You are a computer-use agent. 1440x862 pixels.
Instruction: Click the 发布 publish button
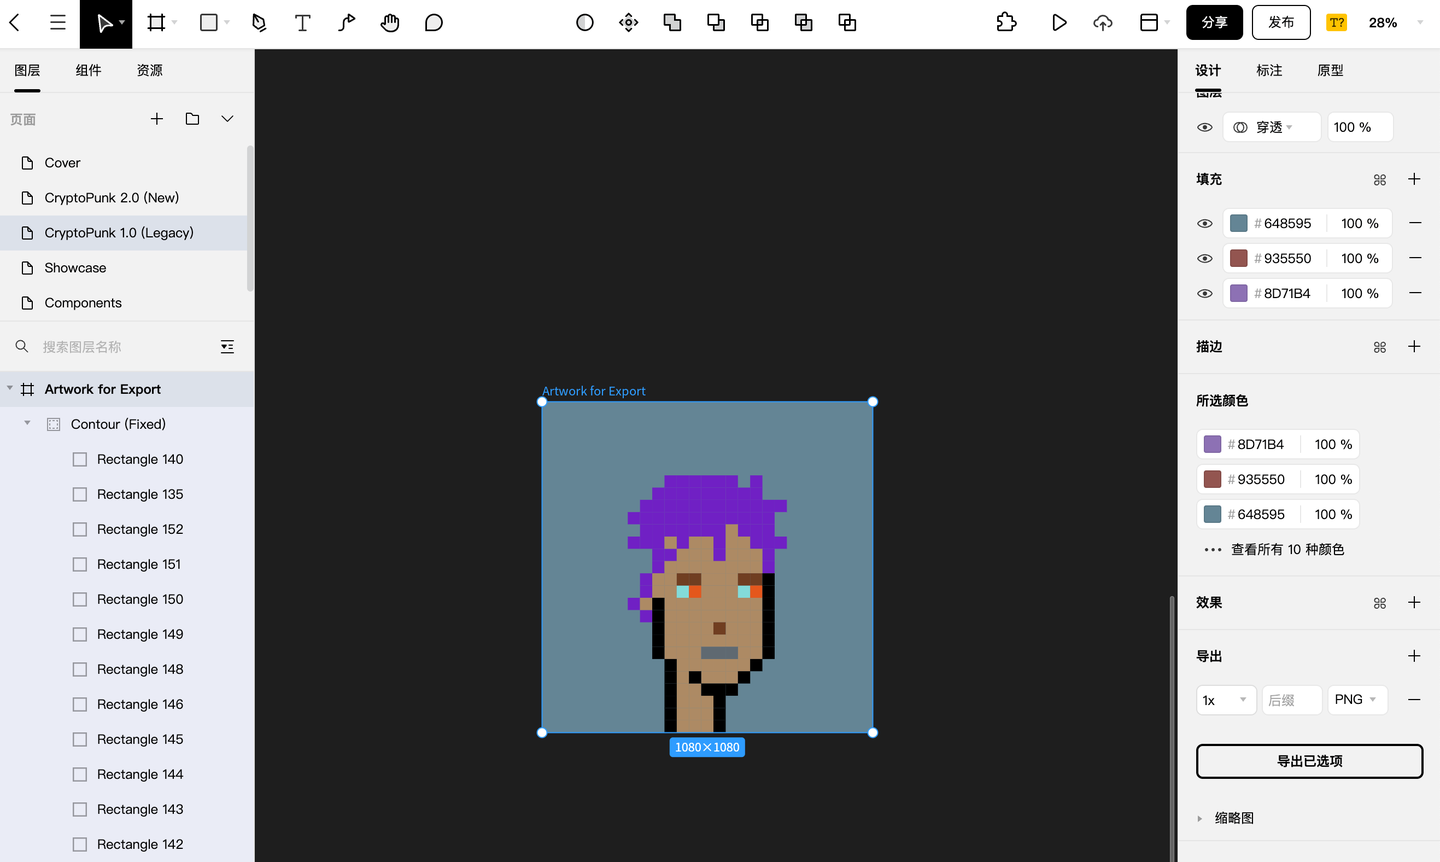point(1281,22)
